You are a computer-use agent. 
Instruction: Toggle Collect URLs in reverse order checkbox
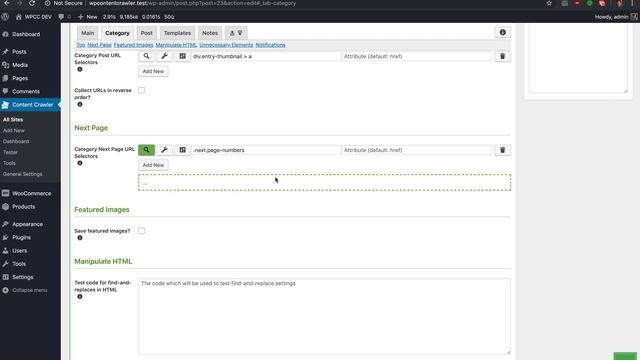coord(141,90)
